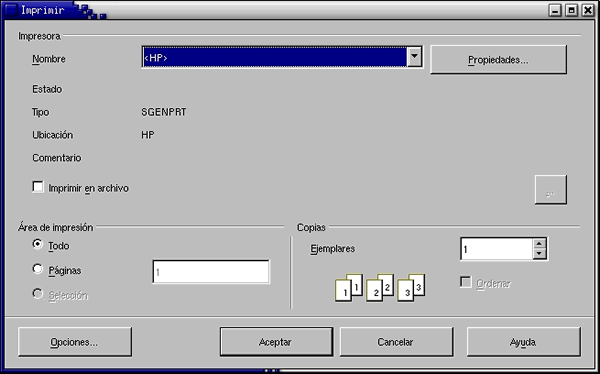Click the second collated pages icon labeled 2
Screen dimensions: 600x374
point(380,287)
